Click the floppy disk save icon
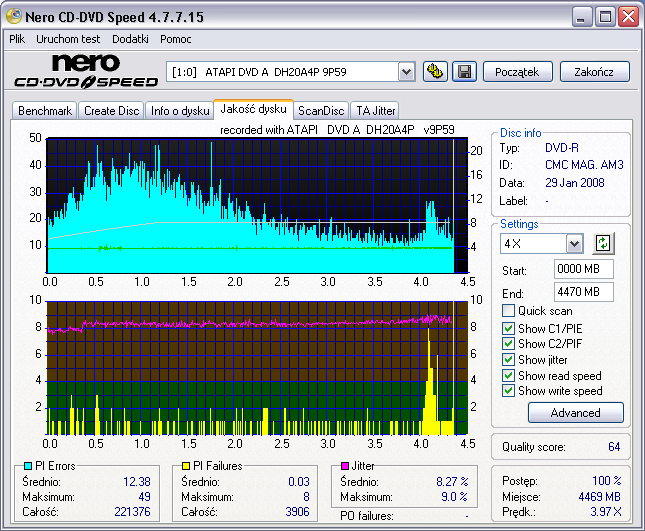The image size is (645, 531). (464, 72)
